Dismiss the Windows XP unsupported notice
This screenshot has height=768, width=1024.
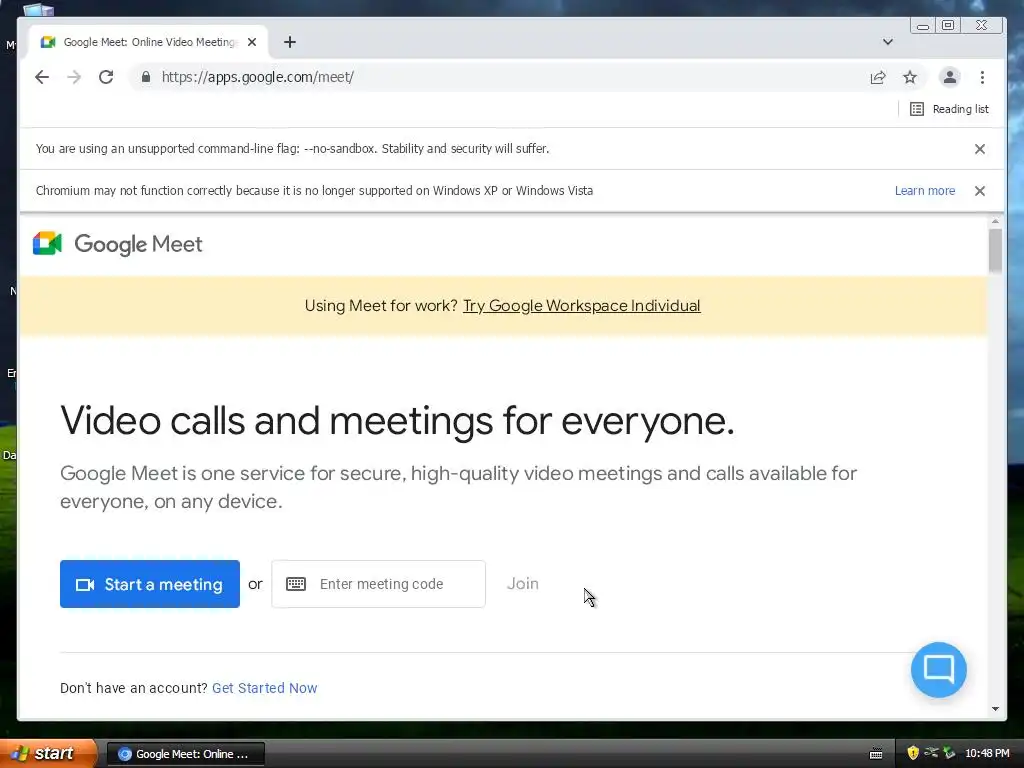tap(980, 191)
